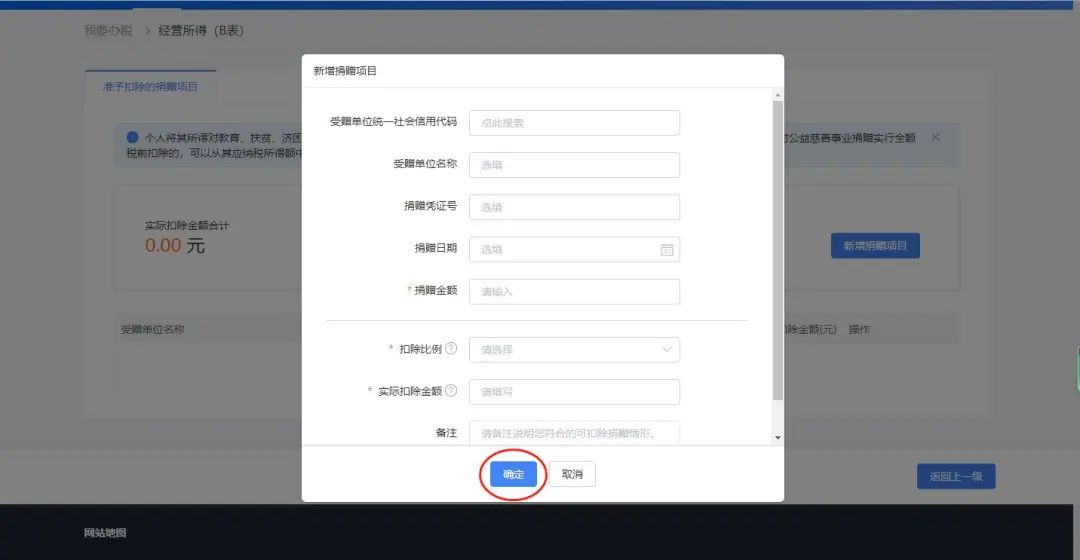Click the info icon in the notice banner
This screenshot has height=560, width=1080.
132,137
